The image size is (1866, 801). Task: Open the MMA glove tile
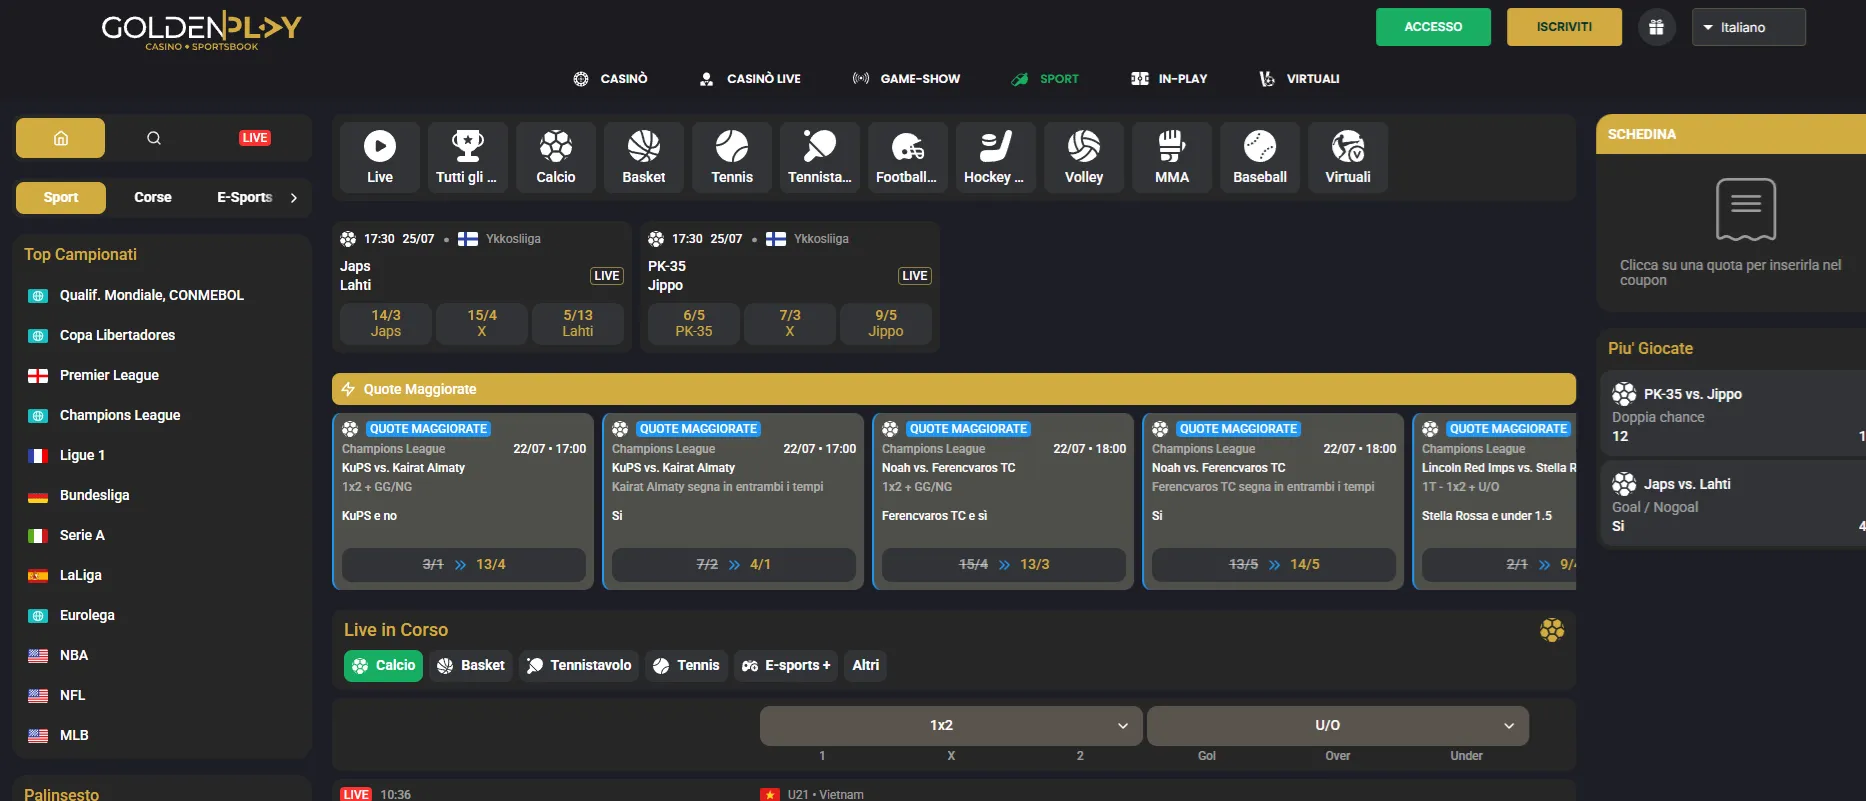(1172, 157)
